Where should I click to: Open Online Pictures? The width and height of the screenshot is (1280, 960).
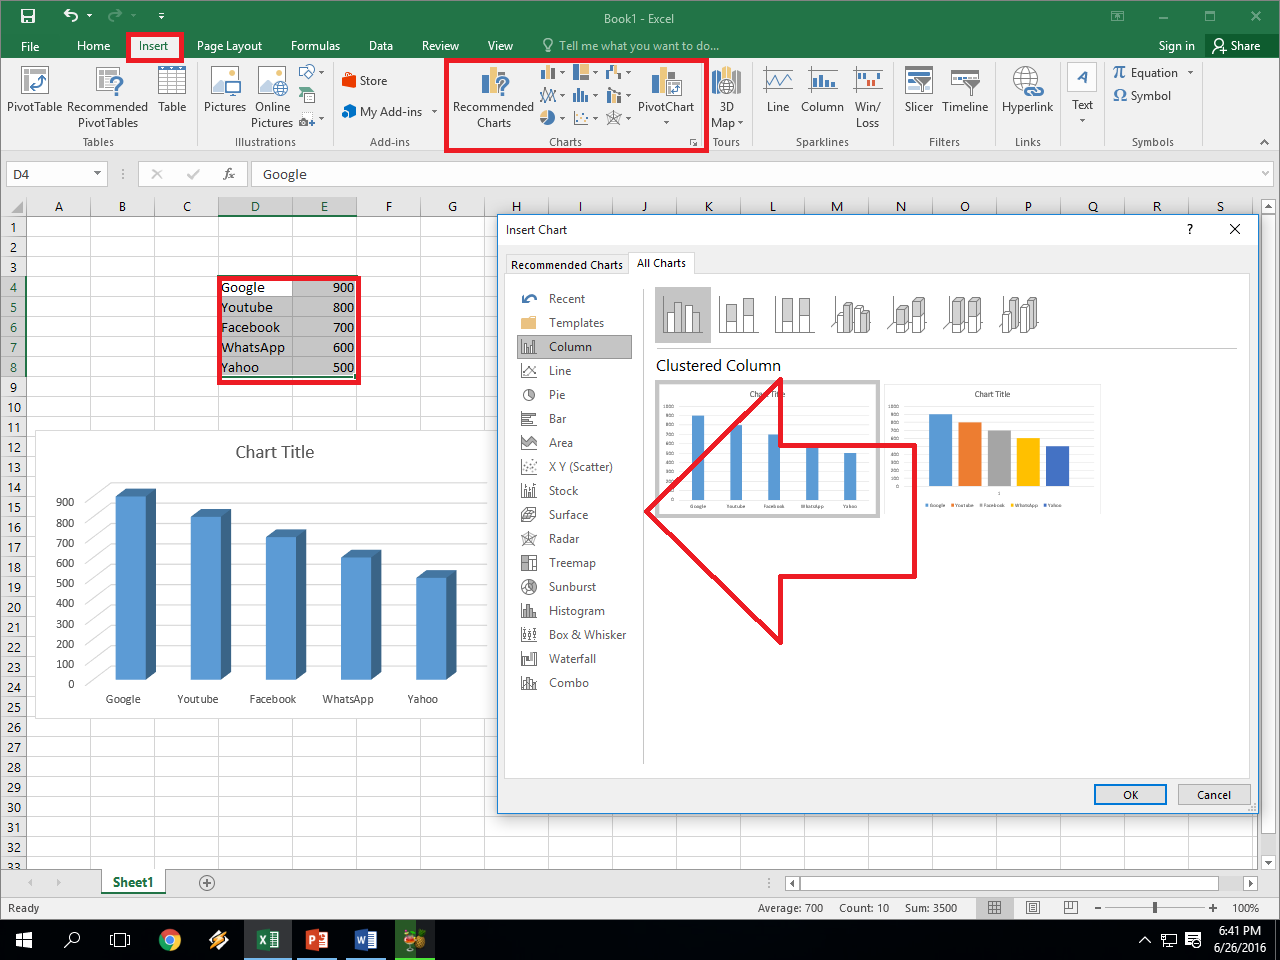pyautogui.click(x=272, y=98)
